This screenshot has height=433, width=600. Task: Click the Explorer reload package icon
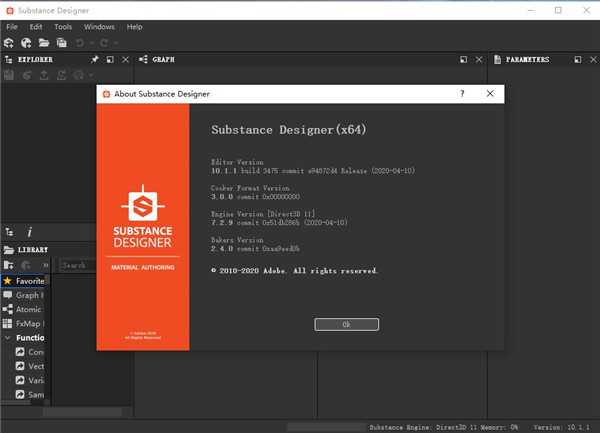click(61, 75)
